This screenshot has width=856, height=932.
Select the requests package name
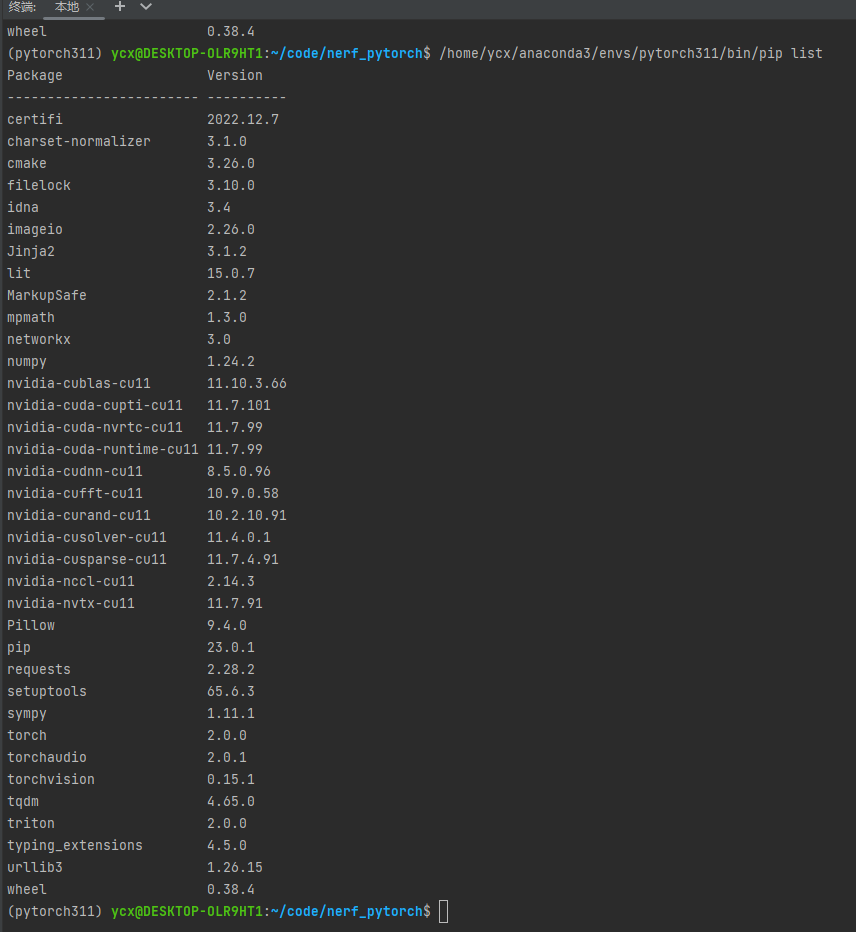tap(39, 669)
